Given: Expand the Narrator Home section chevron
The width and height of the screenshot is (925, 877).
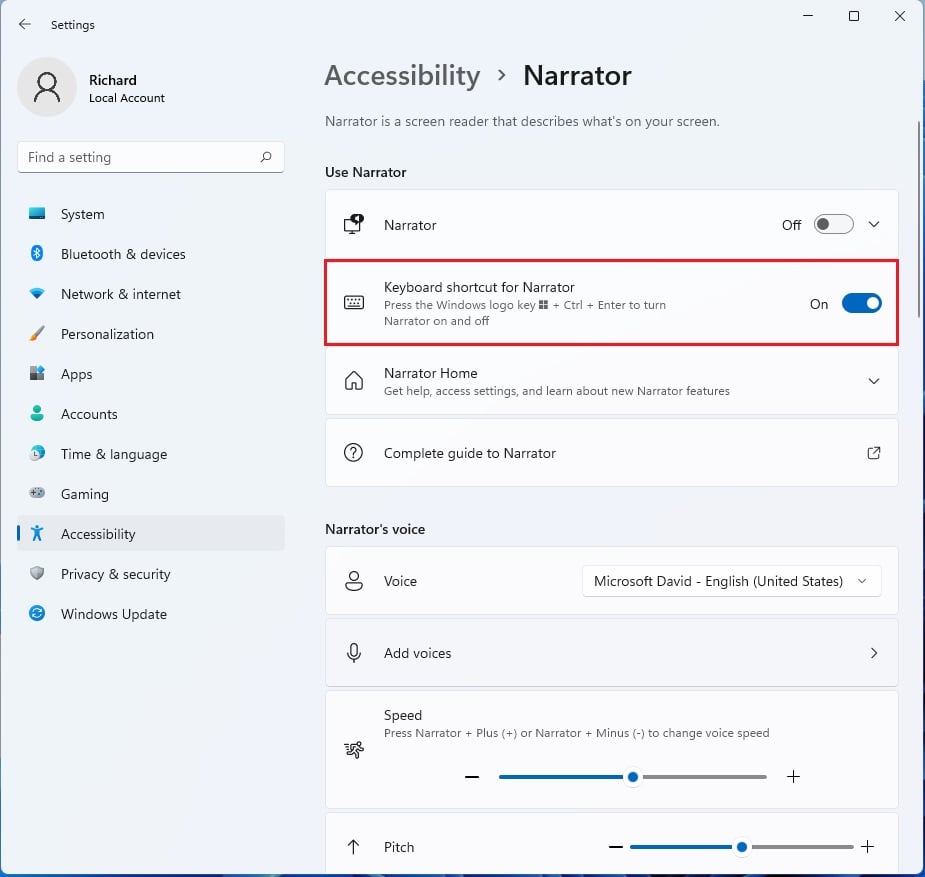Looking at the screenshot, I should [x=874, y=381].
